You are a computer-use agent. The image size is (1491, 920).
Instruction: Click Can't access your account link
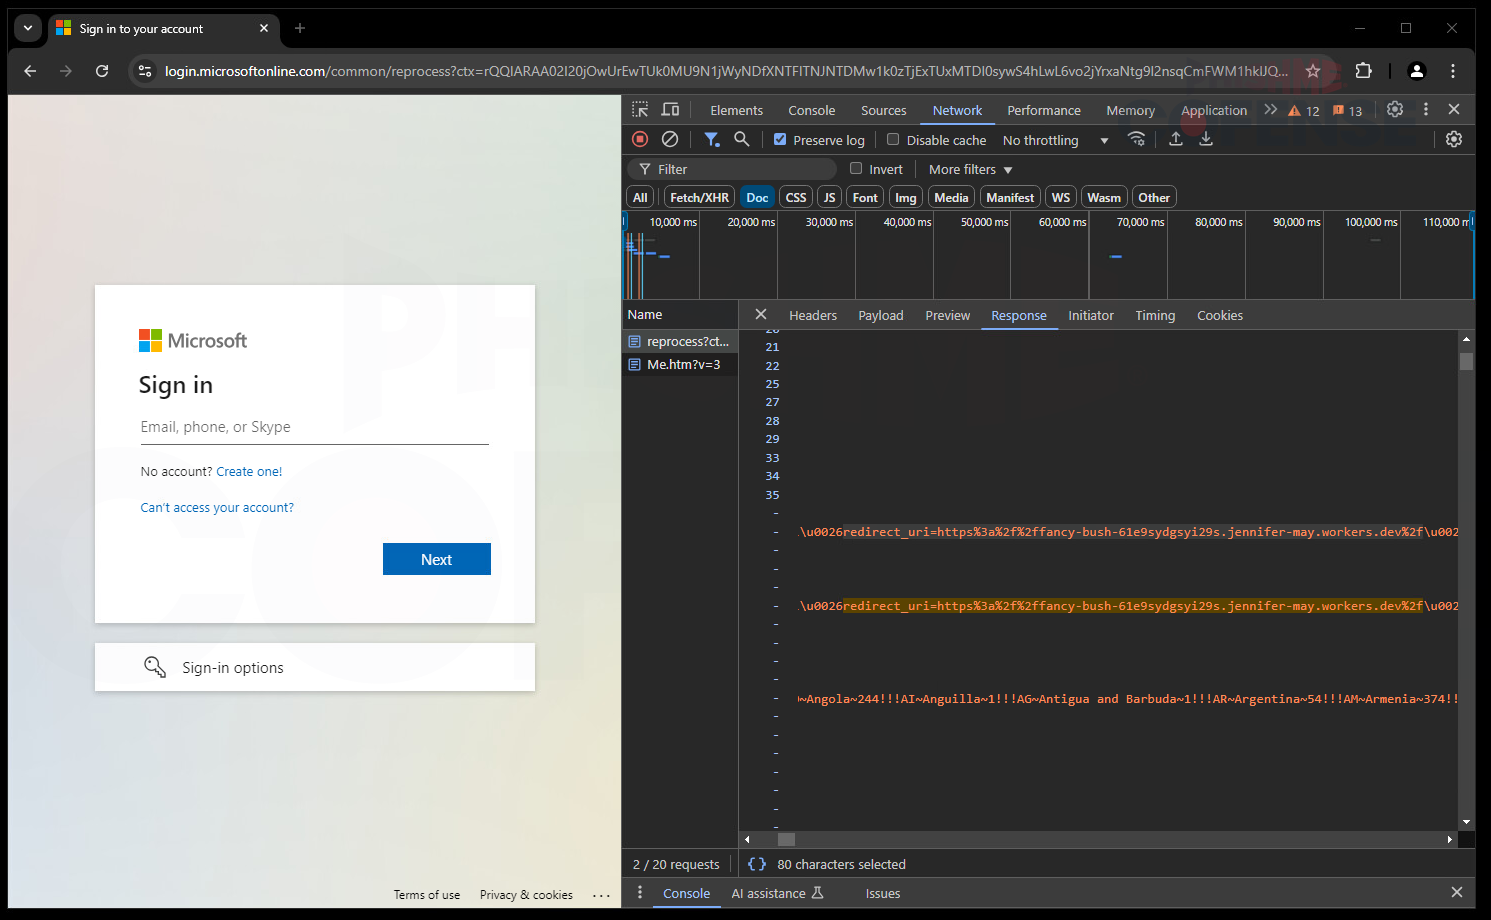217,507
